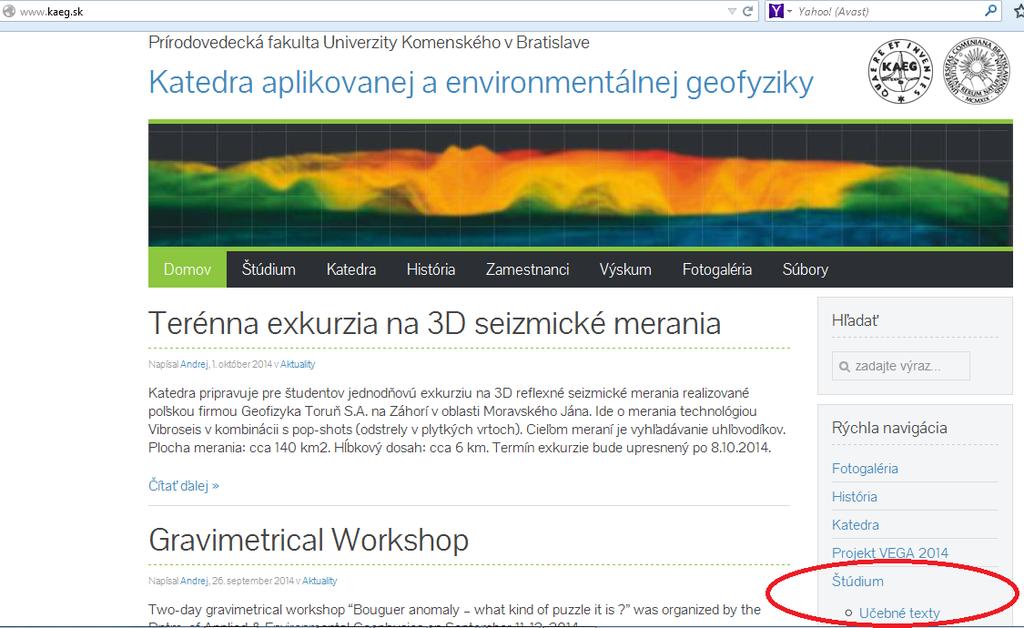Open the Štúdium menu item
The height and width of the screenshot is (628, 1024).
coord(268,269)
